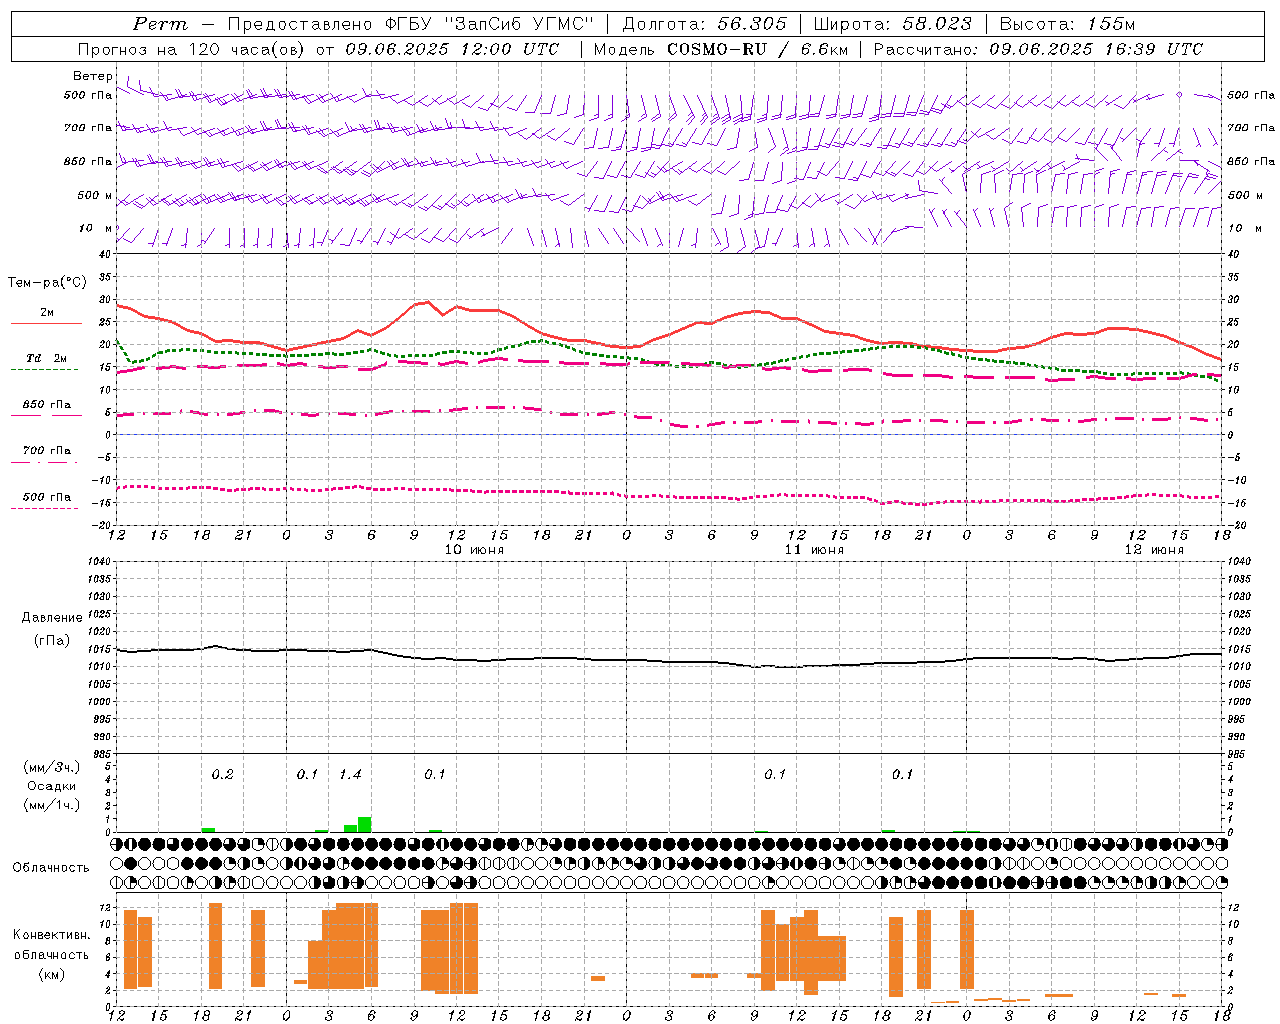
Task: Click the longitude value "Долгота: 56.305"
Action: pyautogui.click(x=705, y=24)
